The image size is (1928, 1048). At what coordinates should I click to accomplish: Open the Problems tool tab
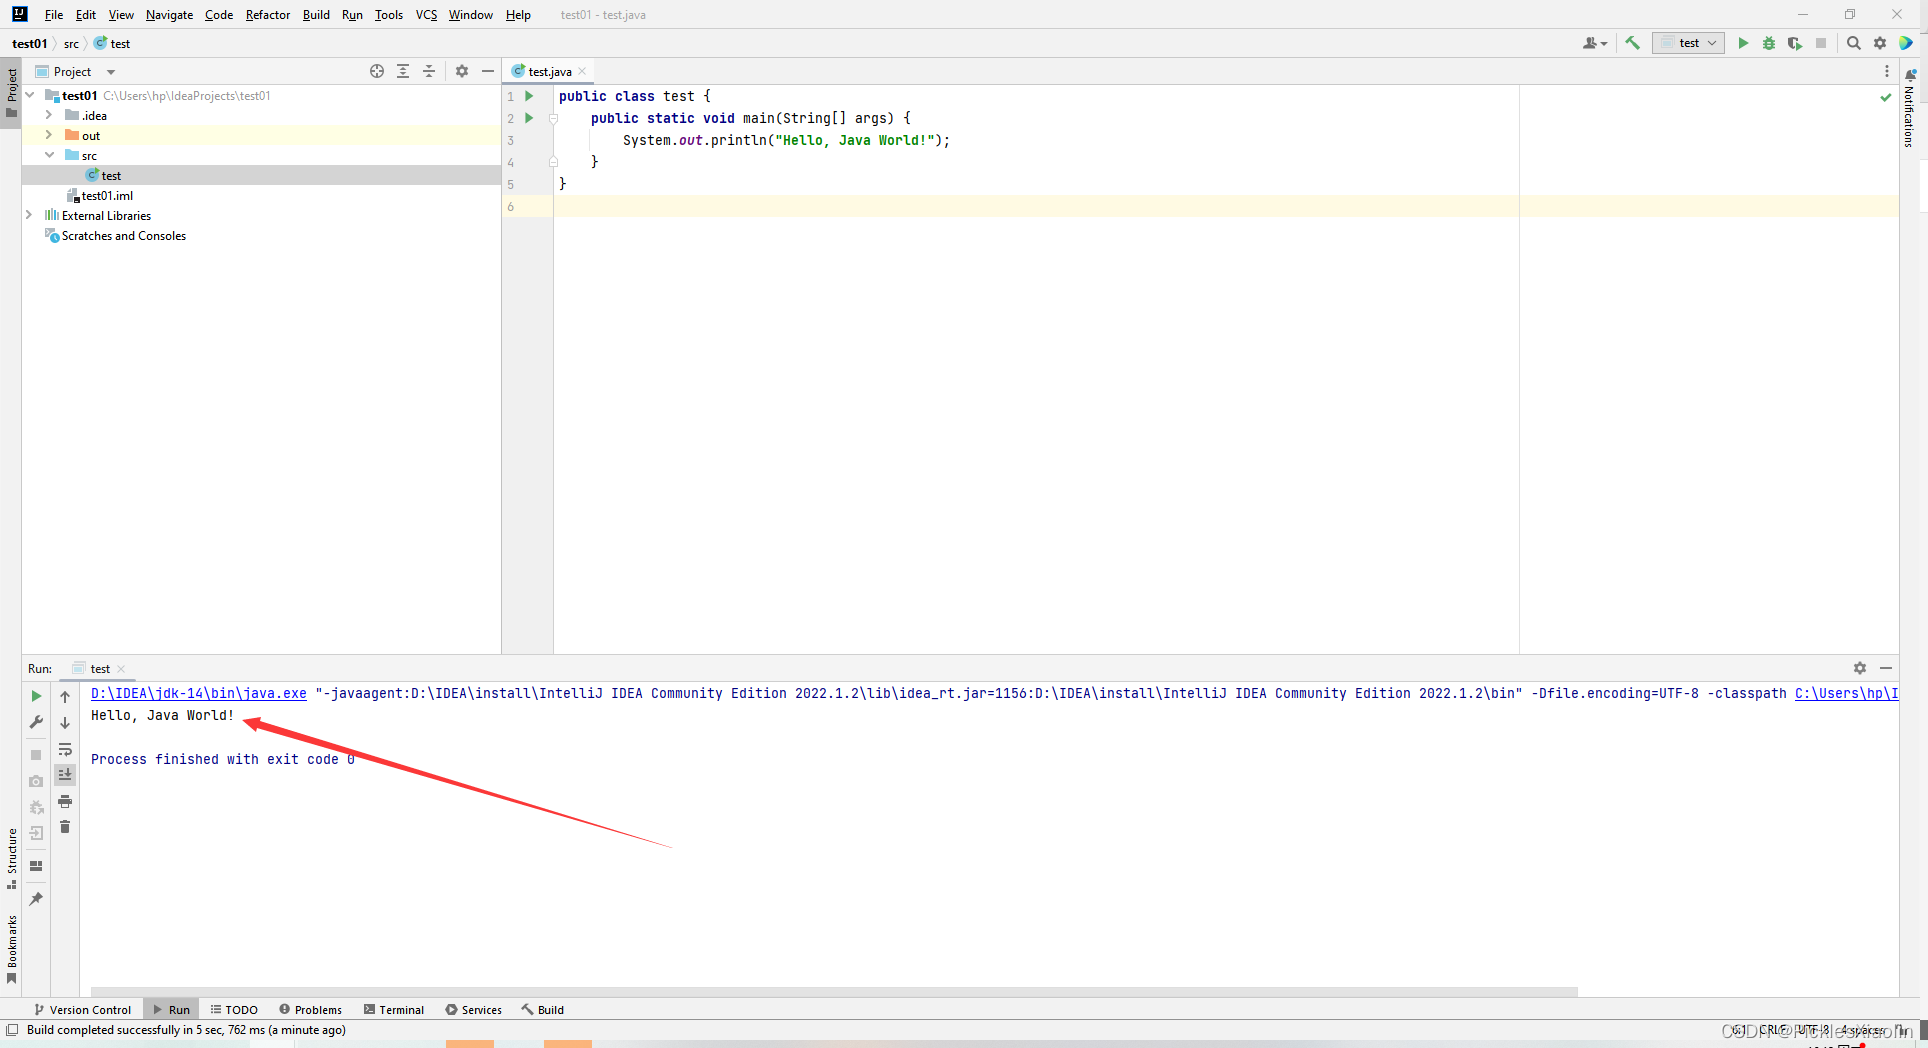pos(311,1010)
